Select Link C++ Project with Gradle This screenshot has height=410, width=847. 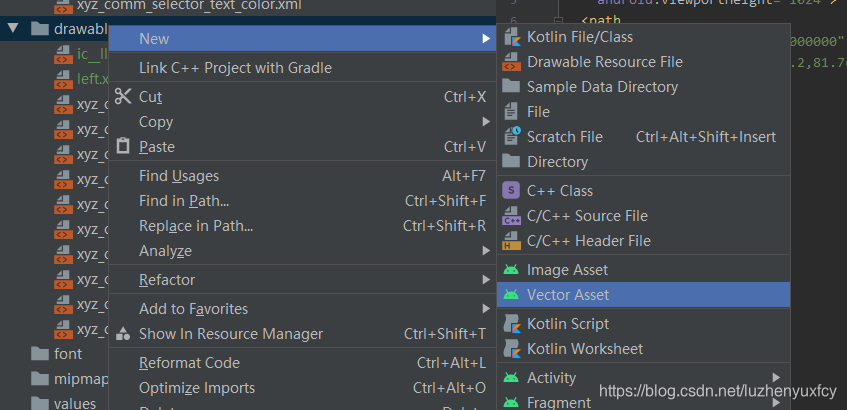(235, 68)
